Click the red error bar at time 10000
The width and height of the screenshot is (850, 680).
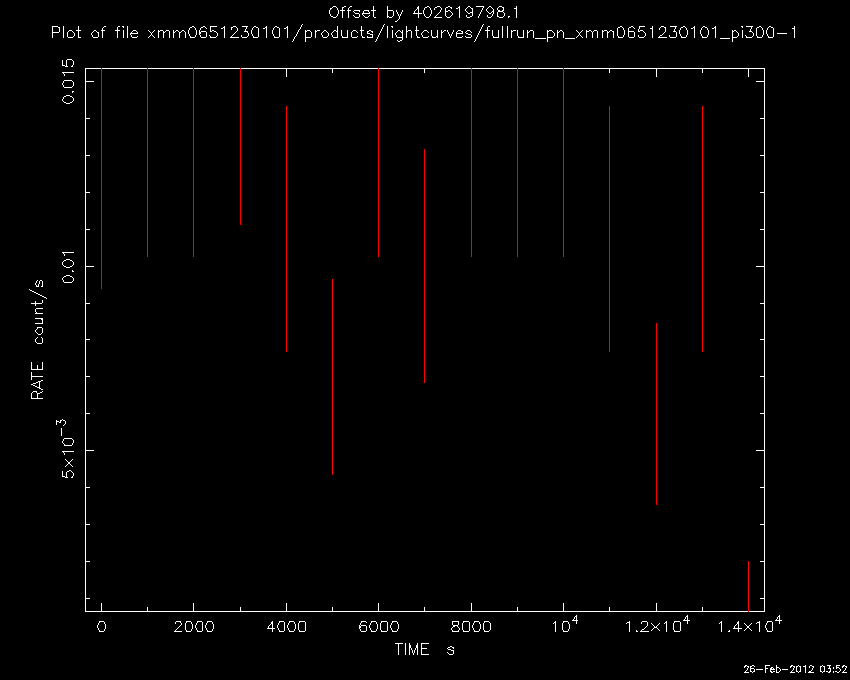[564, 163]
